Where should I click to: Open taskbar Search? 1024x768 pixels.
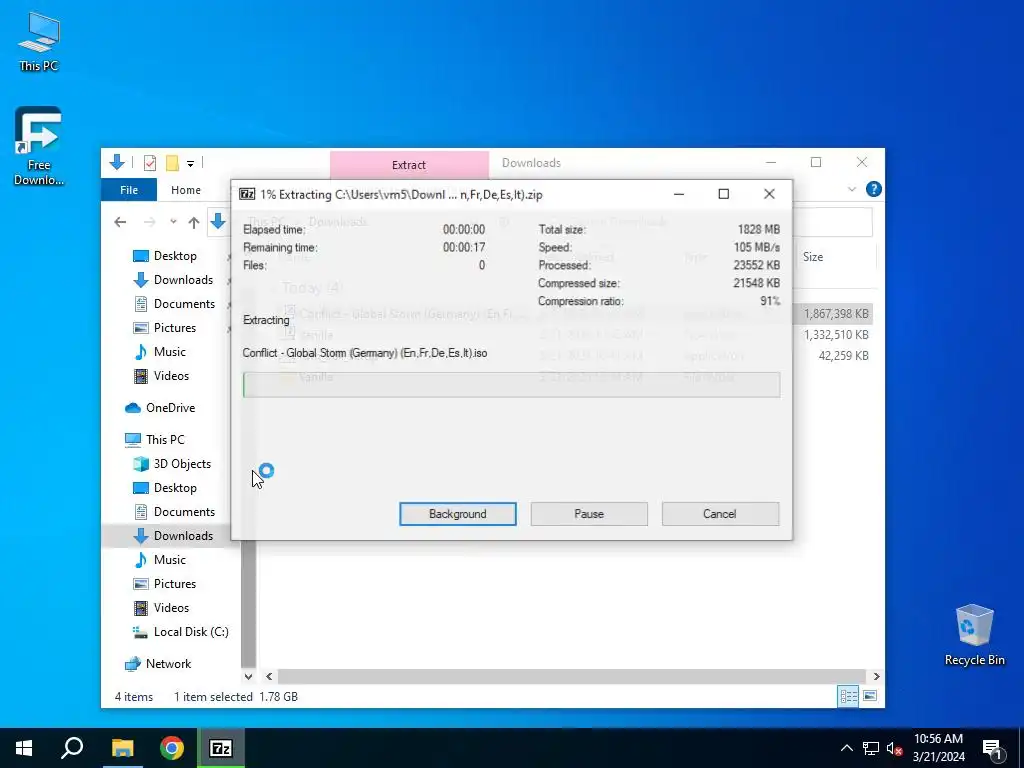click(72, 748)
